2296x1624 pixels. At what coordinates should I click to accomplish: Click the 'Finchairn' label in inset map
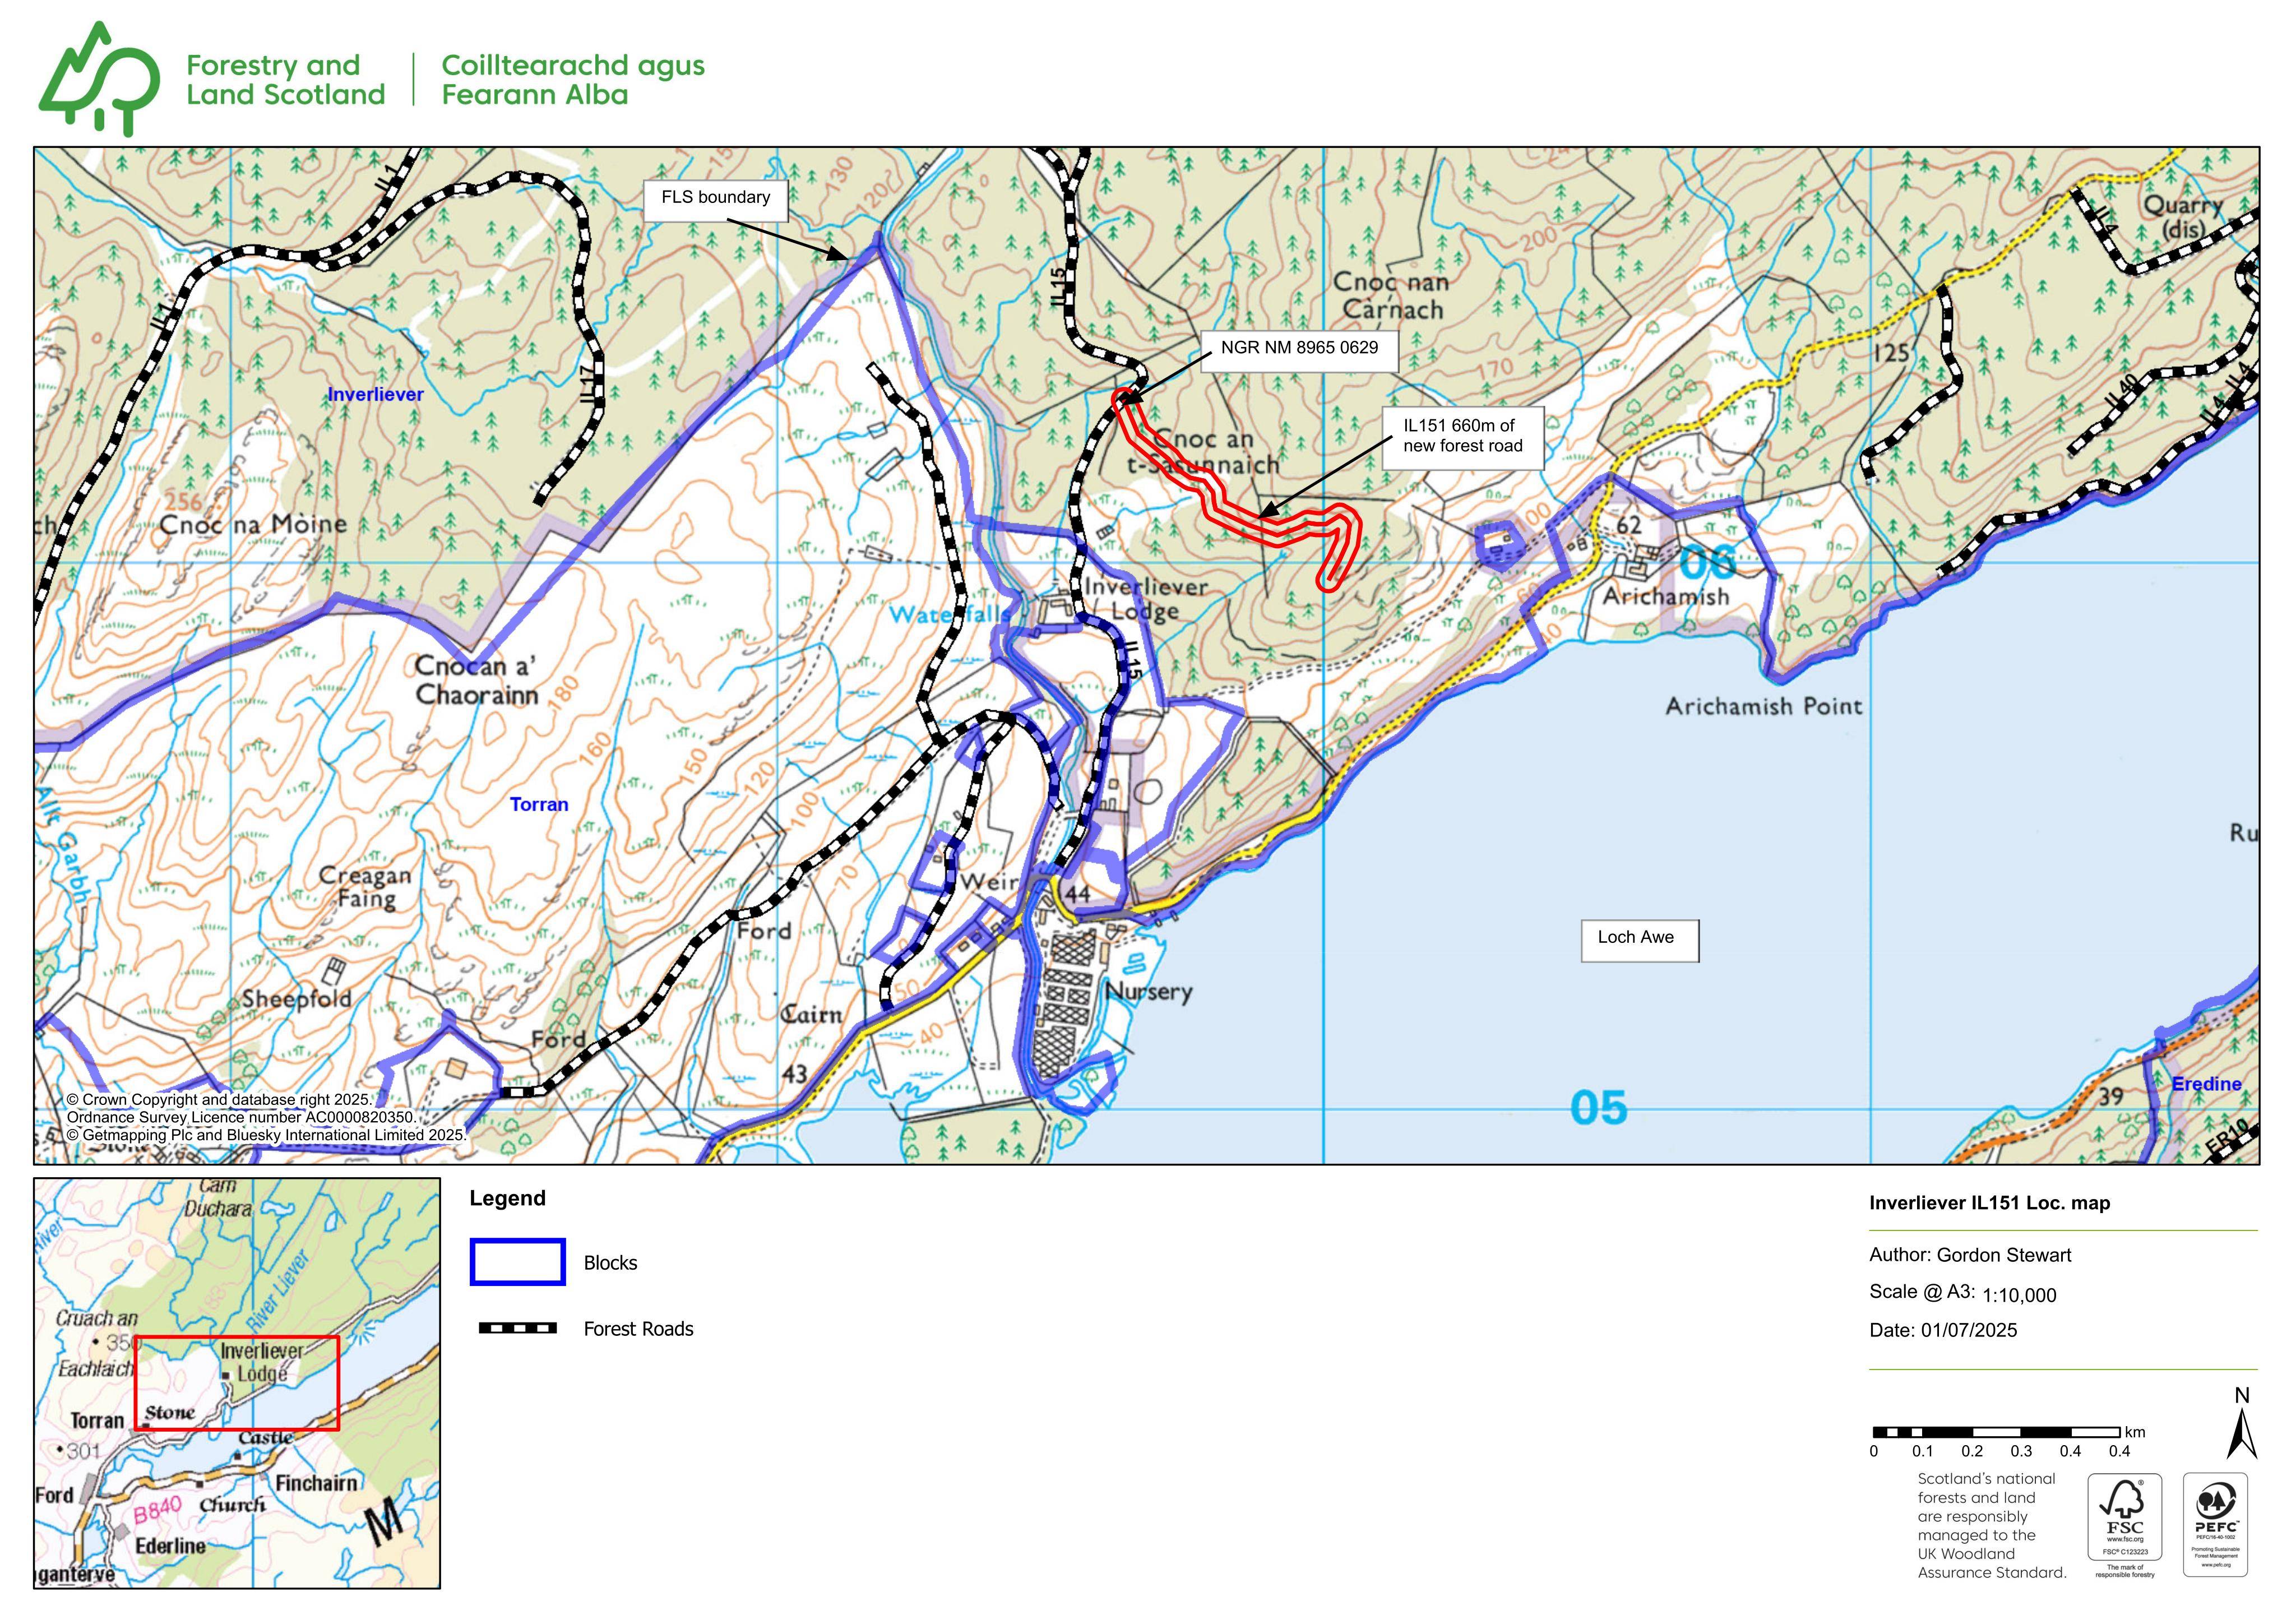[316, 1483]
